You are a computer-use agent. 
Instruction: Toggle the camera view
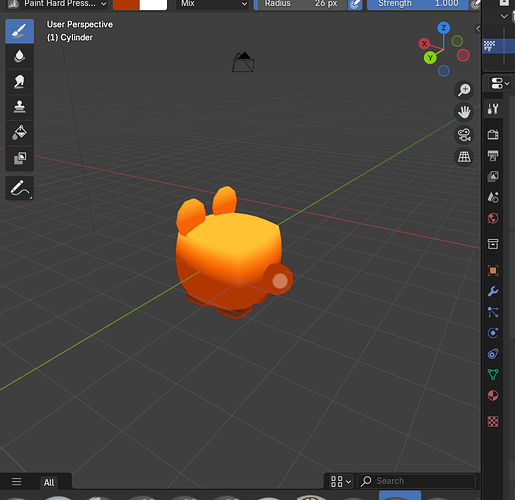[464, 134]
